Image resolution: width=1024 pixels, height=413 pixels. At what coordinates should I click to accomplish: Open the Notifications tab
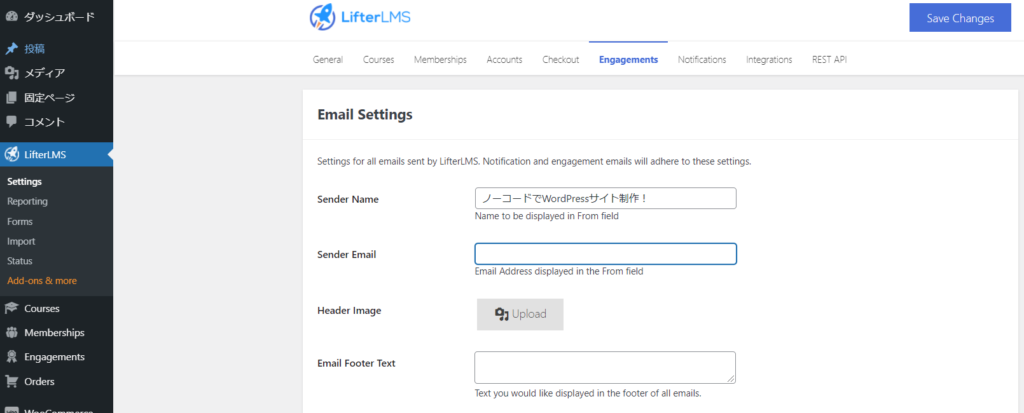tap(702, 59)
